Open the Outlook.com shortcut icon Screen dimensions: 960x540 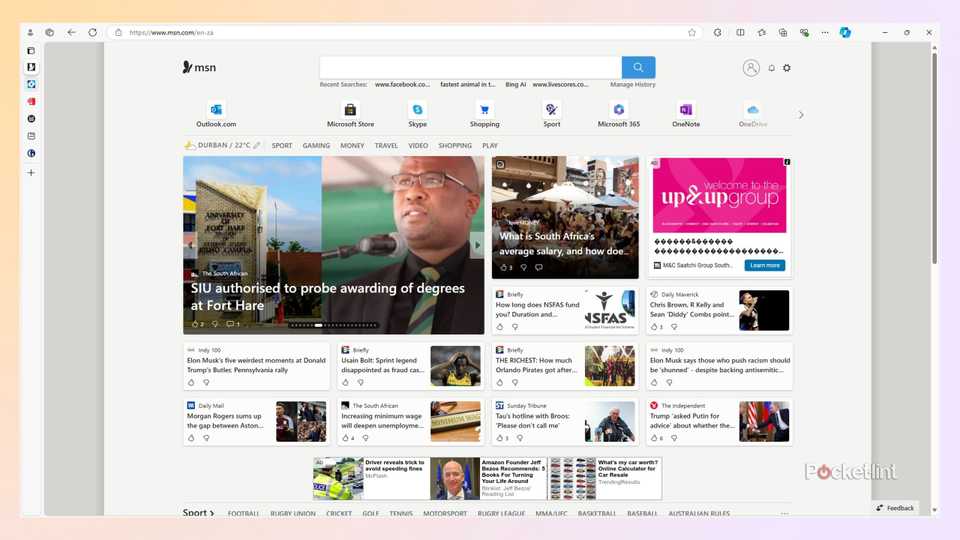click(x=216, y=110)
